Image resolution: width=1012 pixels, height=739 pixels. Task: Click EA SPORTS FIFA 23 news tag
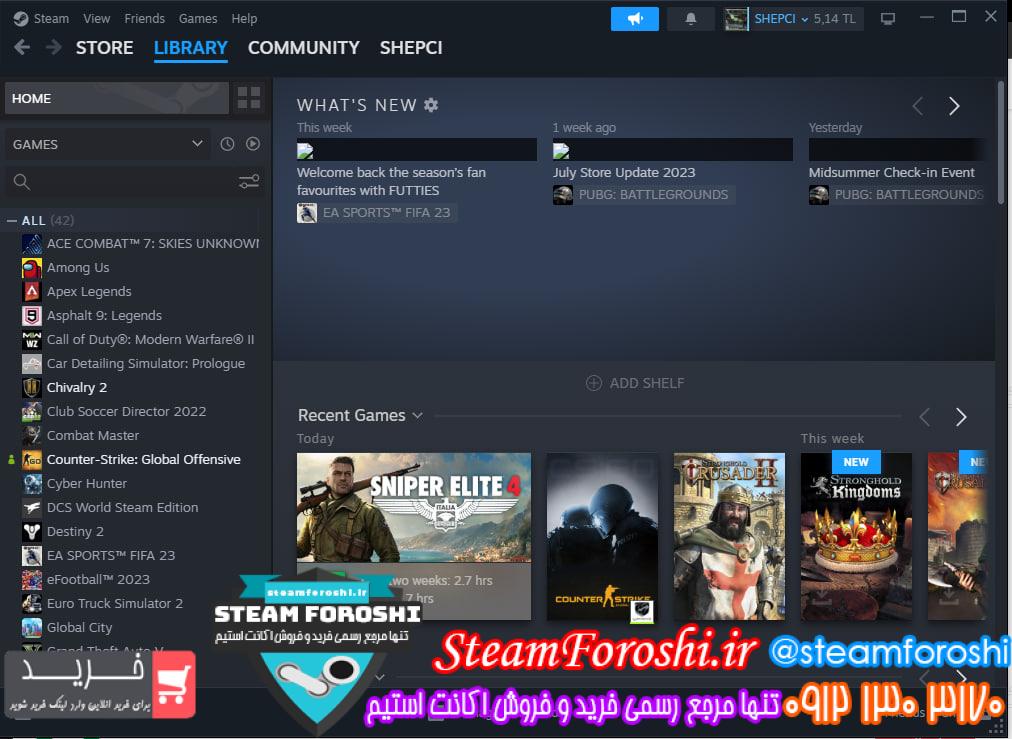[x=377, y=212]
